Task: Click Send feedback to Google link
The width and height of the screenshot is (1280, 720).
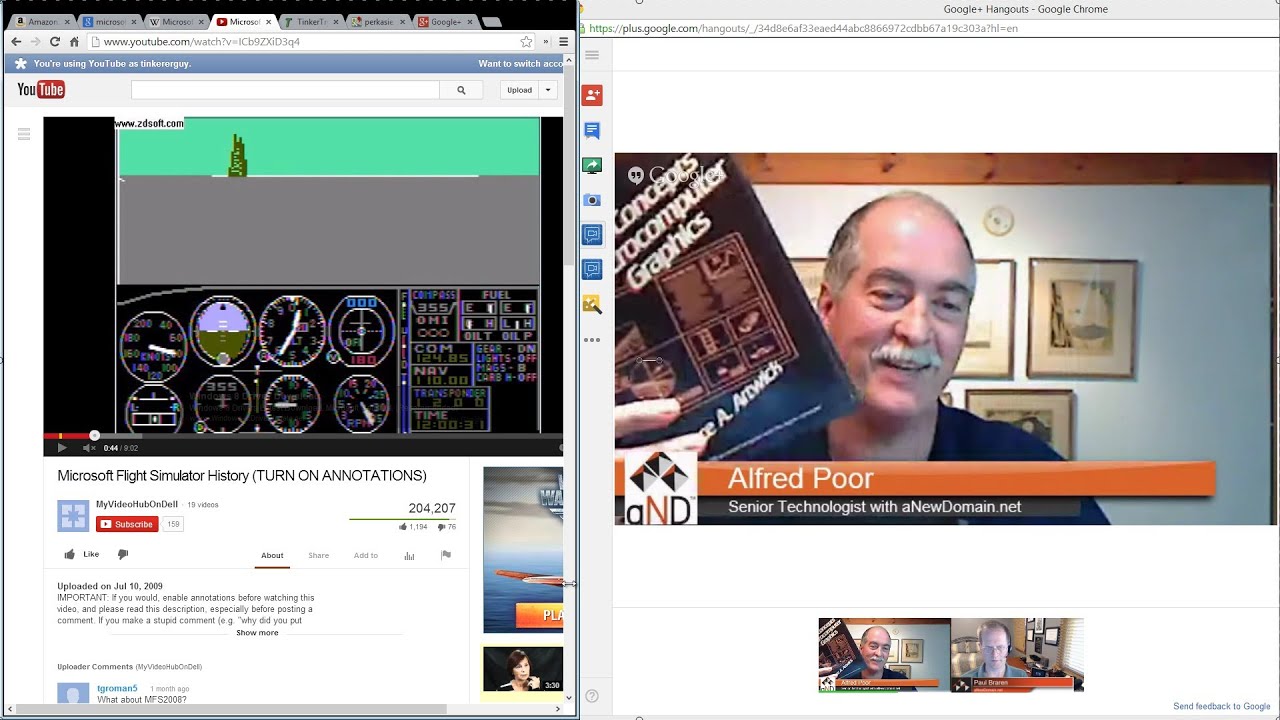Action: 1221,706
